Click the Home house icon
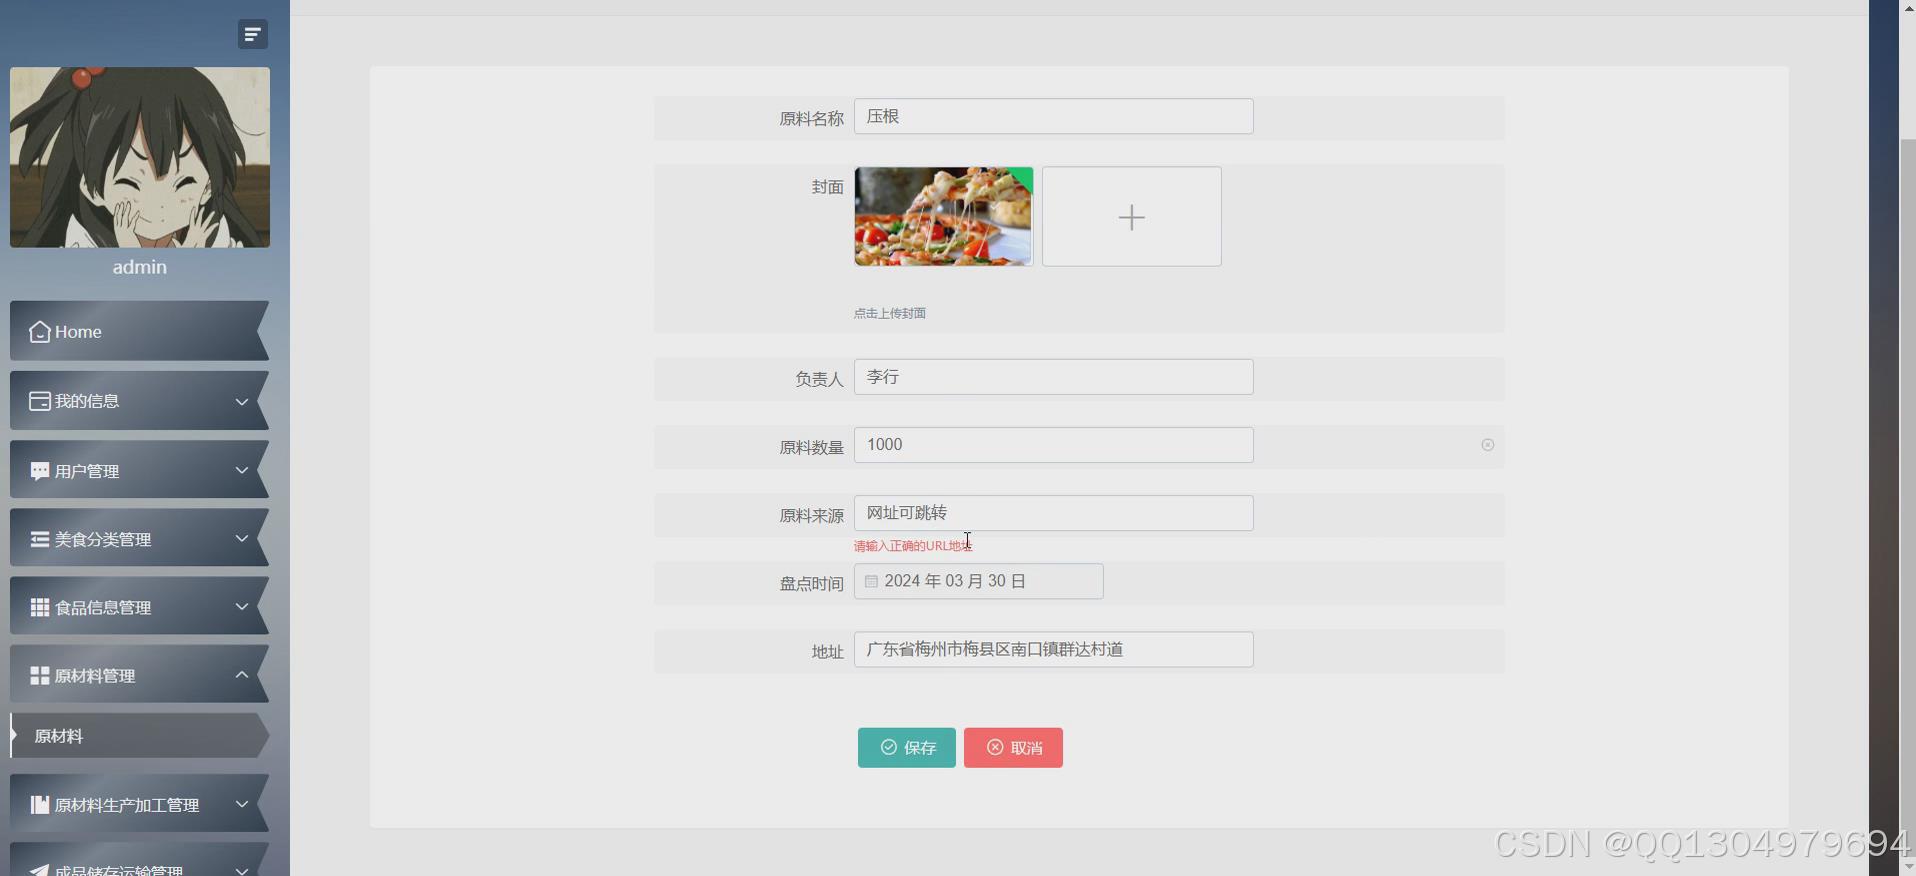 click(x=40, y=331)
